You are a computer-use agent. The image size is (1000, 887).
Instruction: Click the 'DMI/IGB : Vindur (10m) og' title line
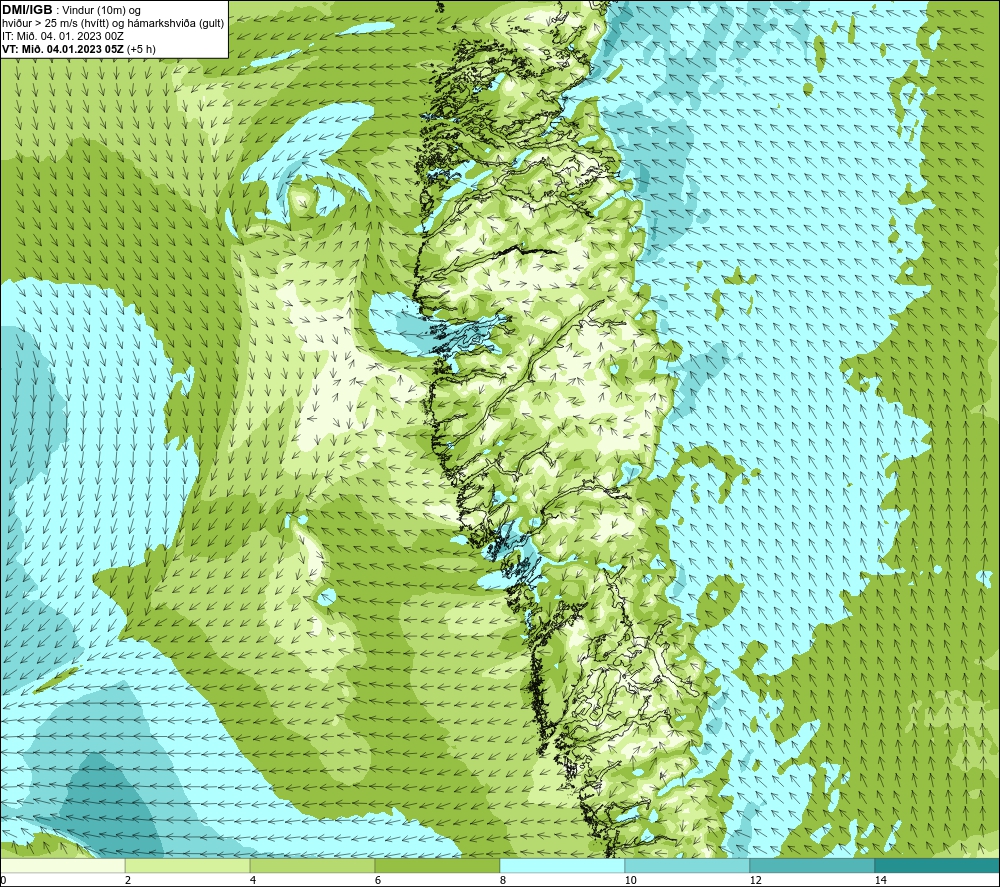pyautogui.click(x=72, y=10)
